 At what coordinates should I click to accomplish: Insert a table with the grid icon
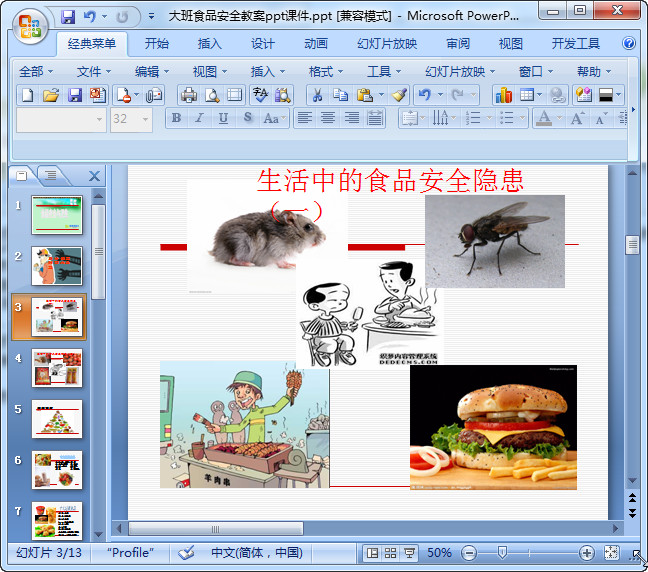point(527,95)
